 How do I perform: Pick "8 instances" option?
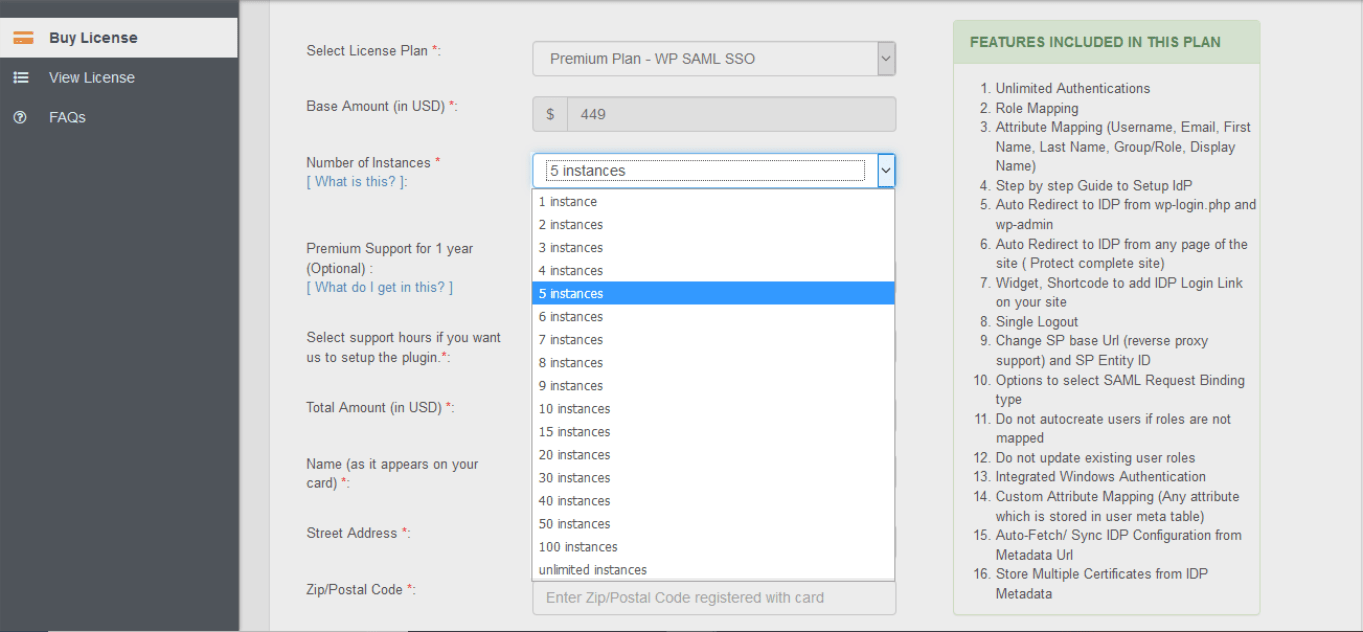(714, 363)
